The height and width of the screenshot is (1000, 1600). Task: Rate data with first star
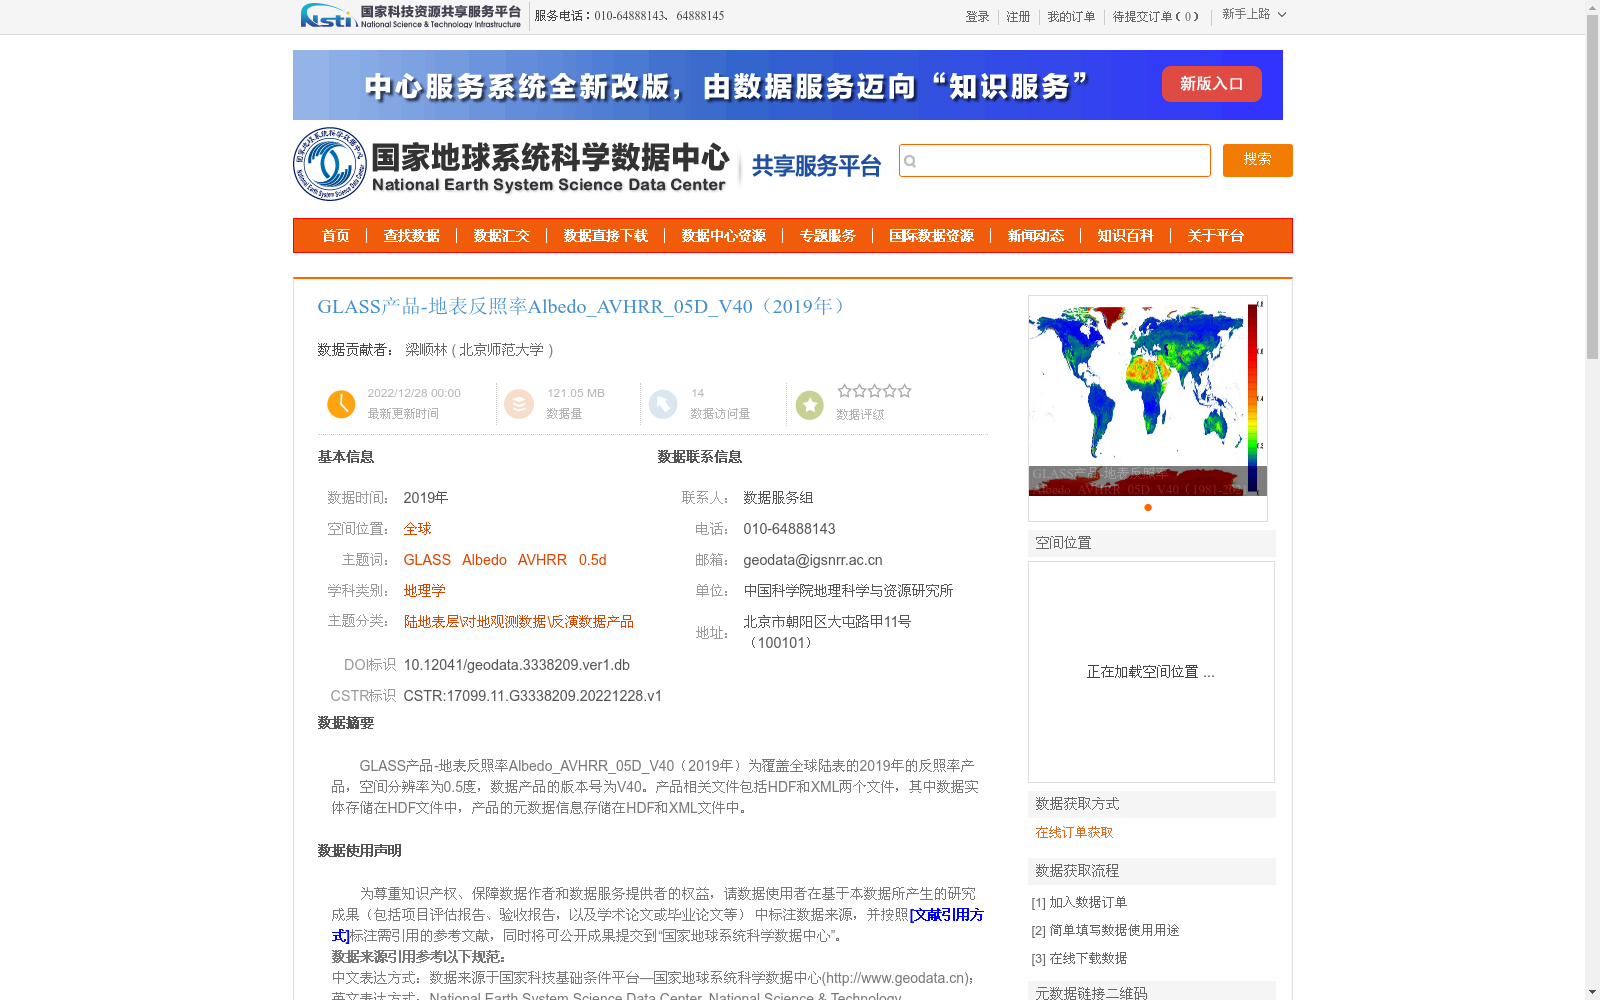coord(845,391)
